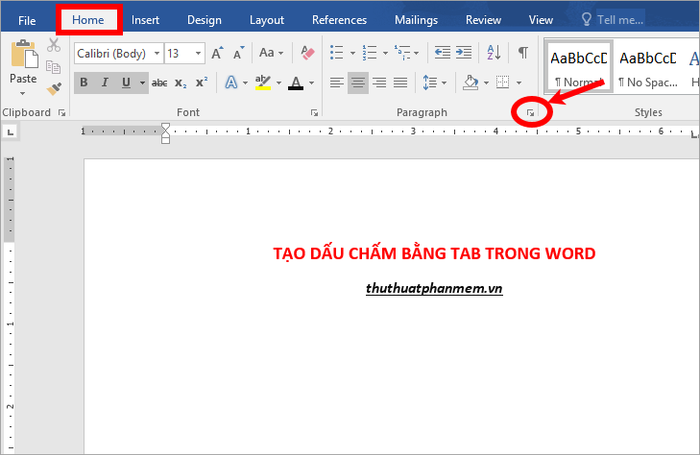Open the Calibri (Body) font name dropdown
Image resolution: width=700 pixels, height=455 pixels.
click(155, 53)
